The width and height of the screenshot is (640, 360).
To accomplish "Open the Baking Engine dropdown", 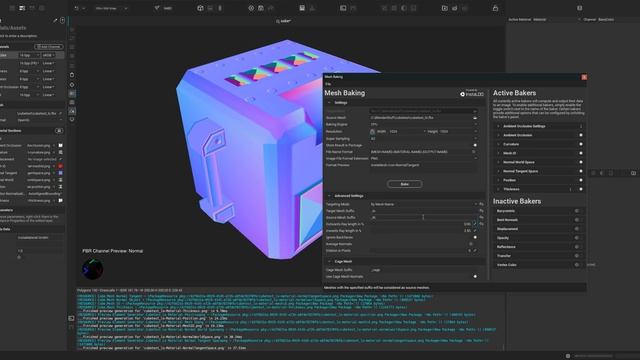I will (x=424, y=124).
